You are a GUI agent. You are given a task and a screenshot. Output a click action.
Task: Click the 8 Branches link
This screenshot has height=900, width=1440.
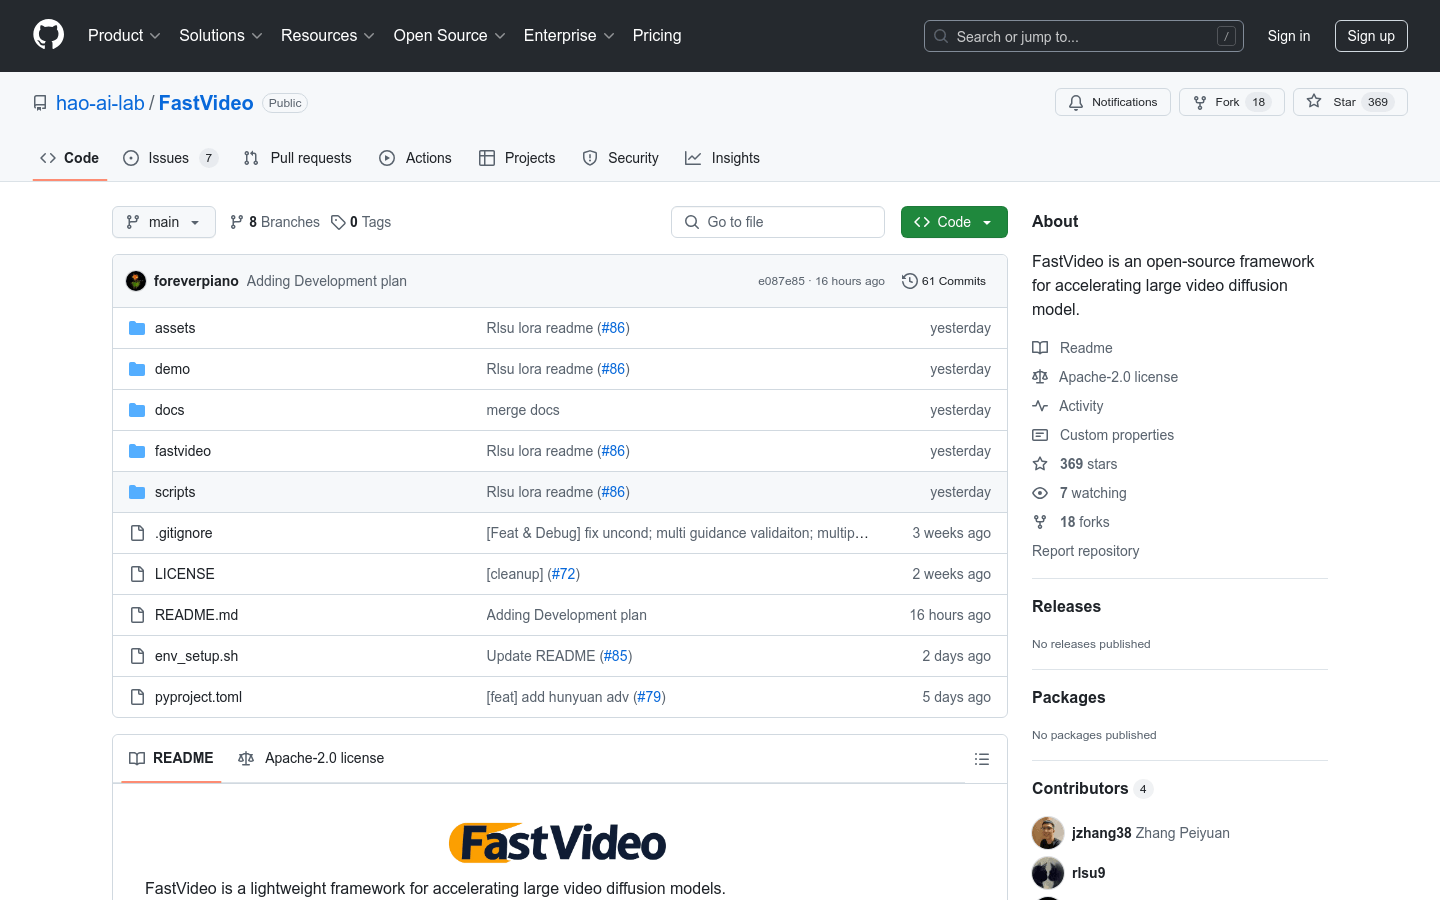pyautogui.click(x=275, y=222)
